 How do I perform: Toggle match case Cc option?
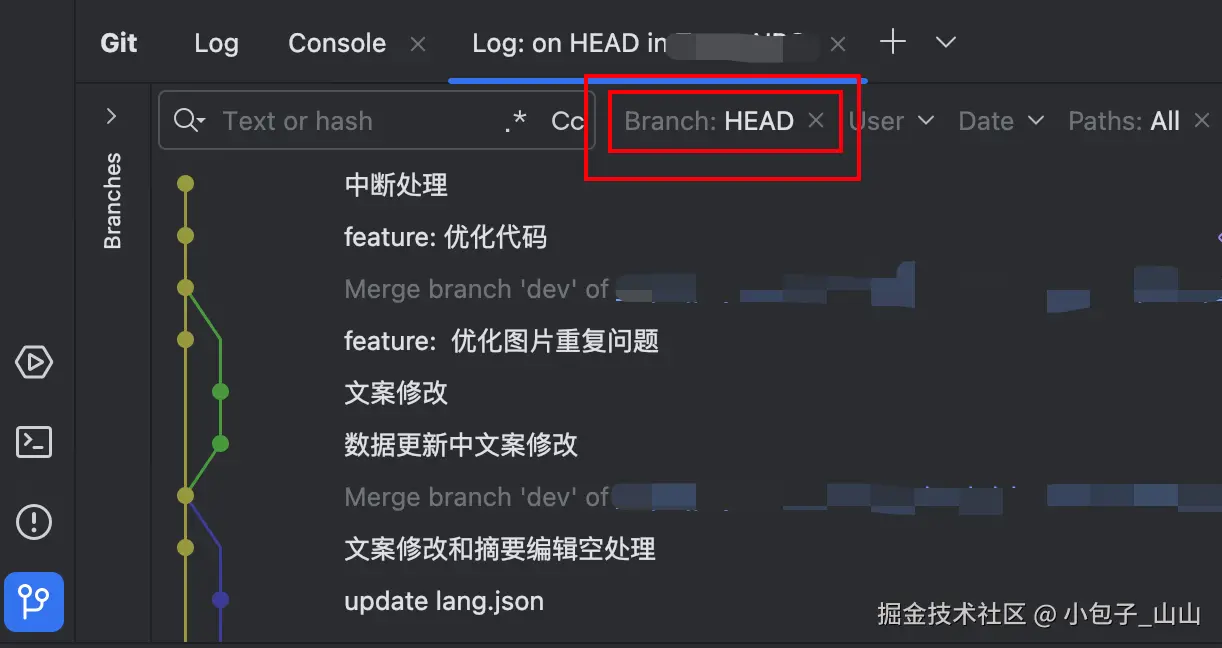point(567,121)
